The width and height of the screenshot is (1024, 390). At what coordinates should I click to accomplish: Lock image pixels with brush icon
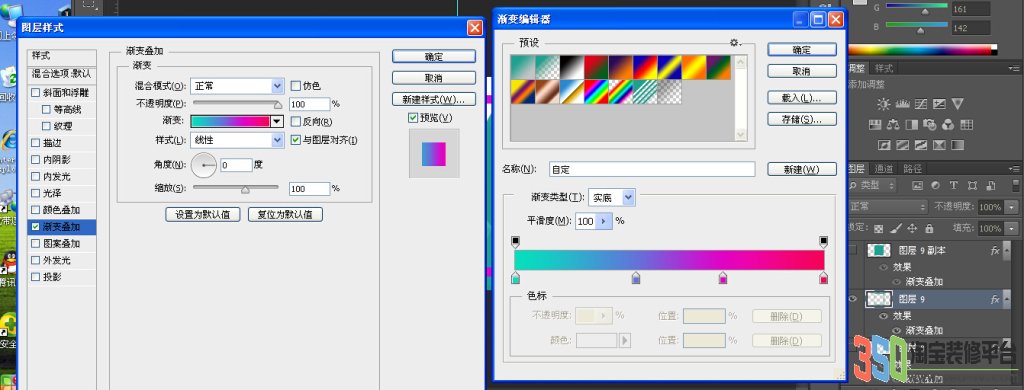point(896,229)
